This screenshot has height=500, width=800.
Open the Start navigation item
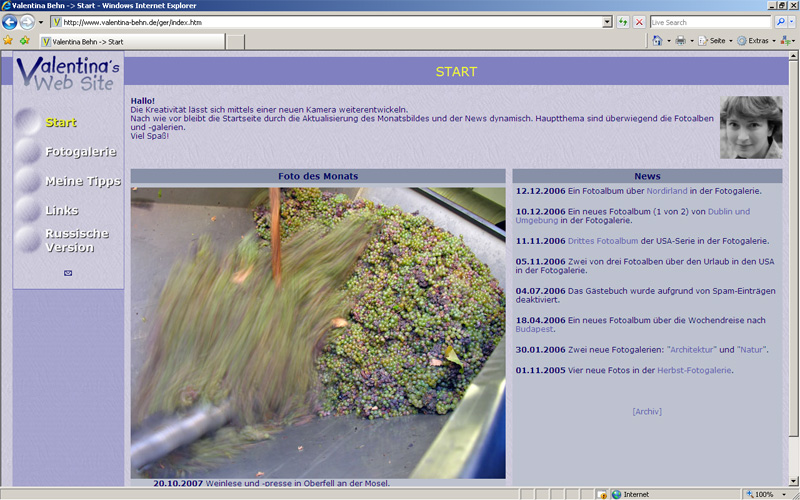click(61, 122)
